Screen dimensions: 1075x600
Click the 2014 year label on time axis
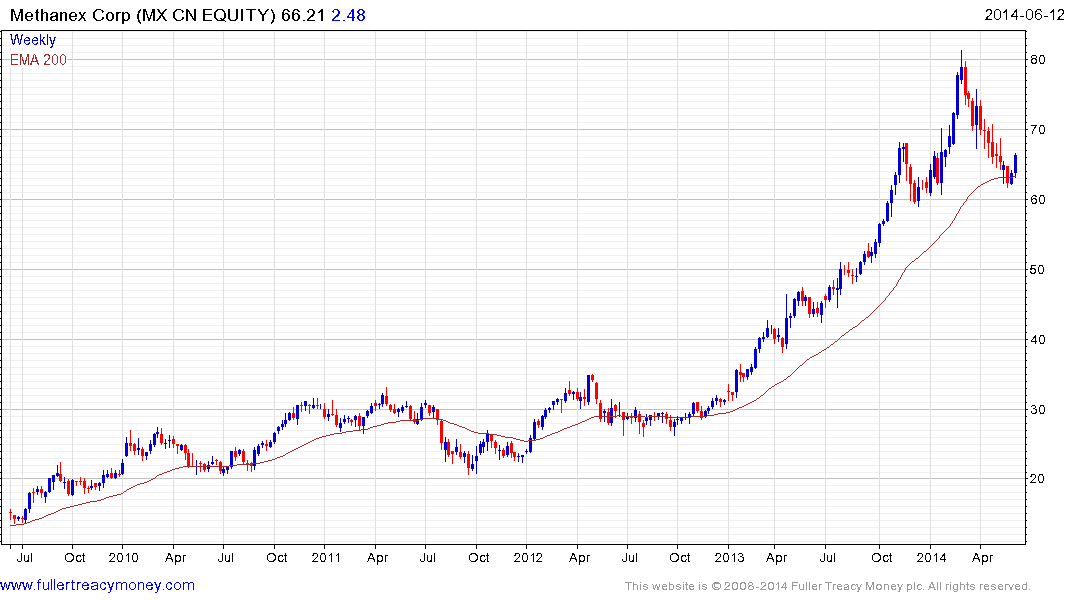(931, 557)
